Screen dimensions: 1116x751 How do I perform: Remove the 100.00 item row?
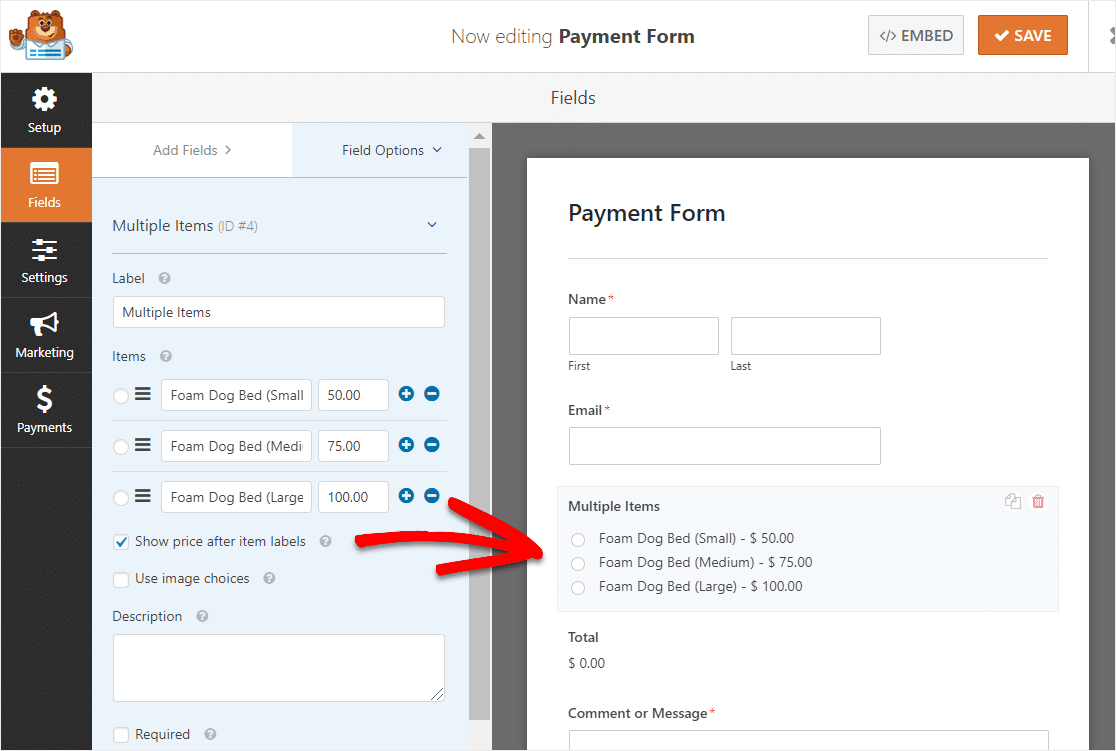pos(432,496)
